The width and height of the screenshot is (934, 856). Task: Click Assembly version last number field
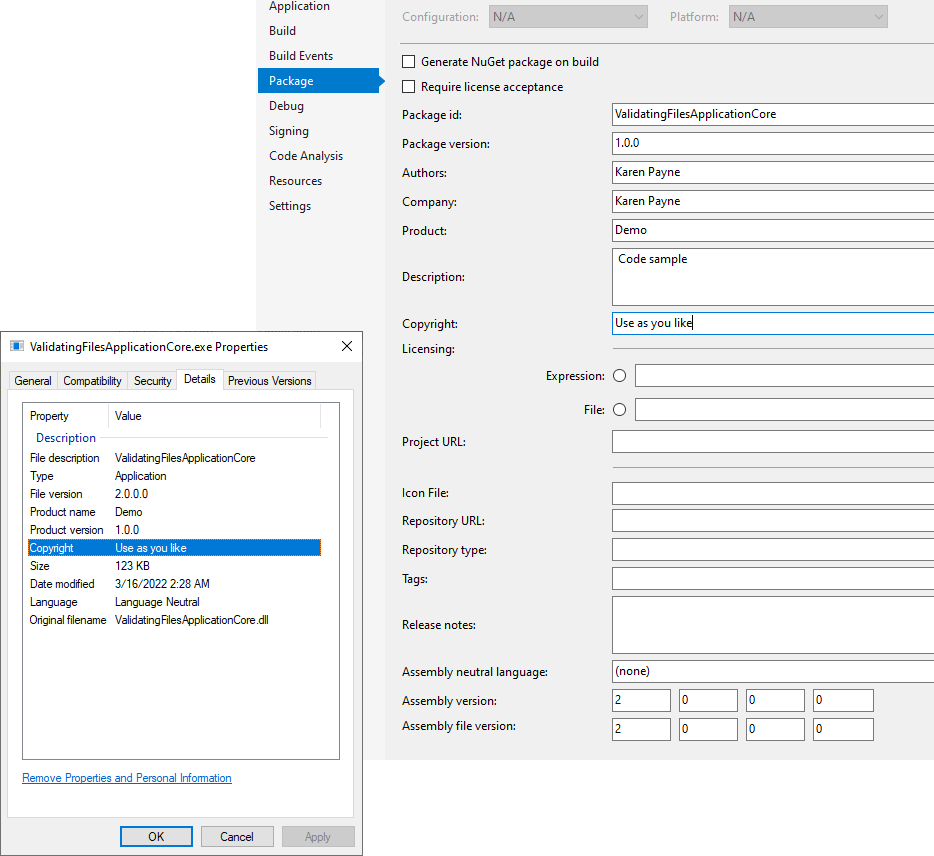click(843, 701)
